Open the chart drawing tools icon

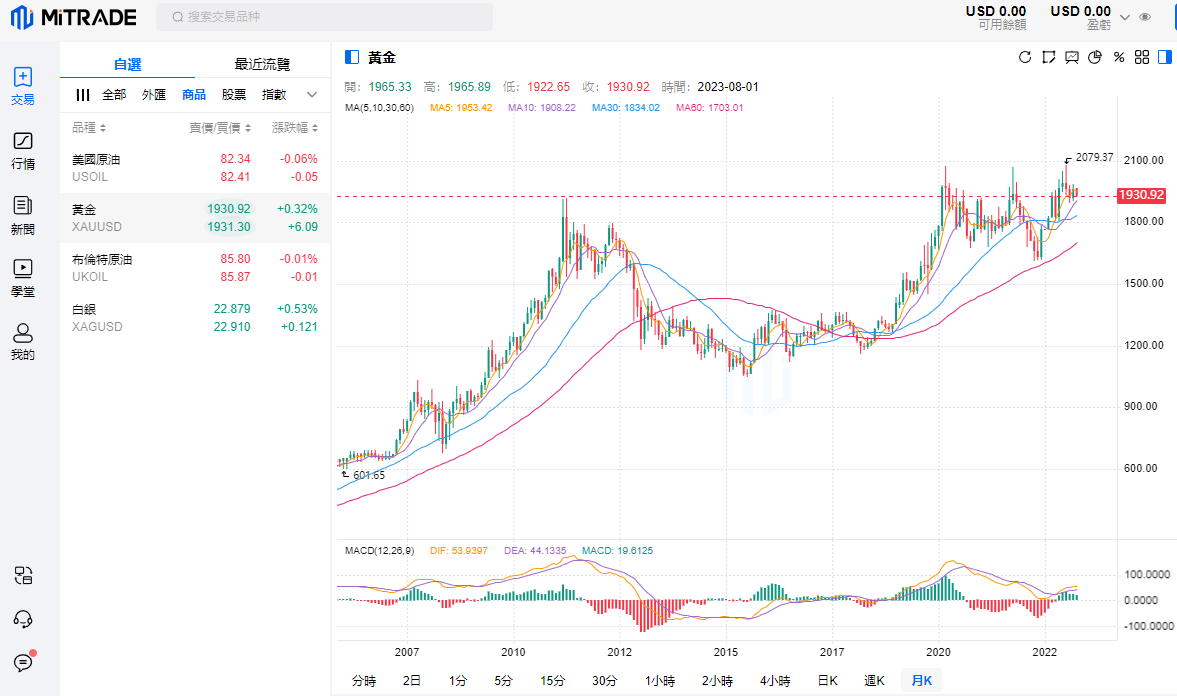(1048, 57)
